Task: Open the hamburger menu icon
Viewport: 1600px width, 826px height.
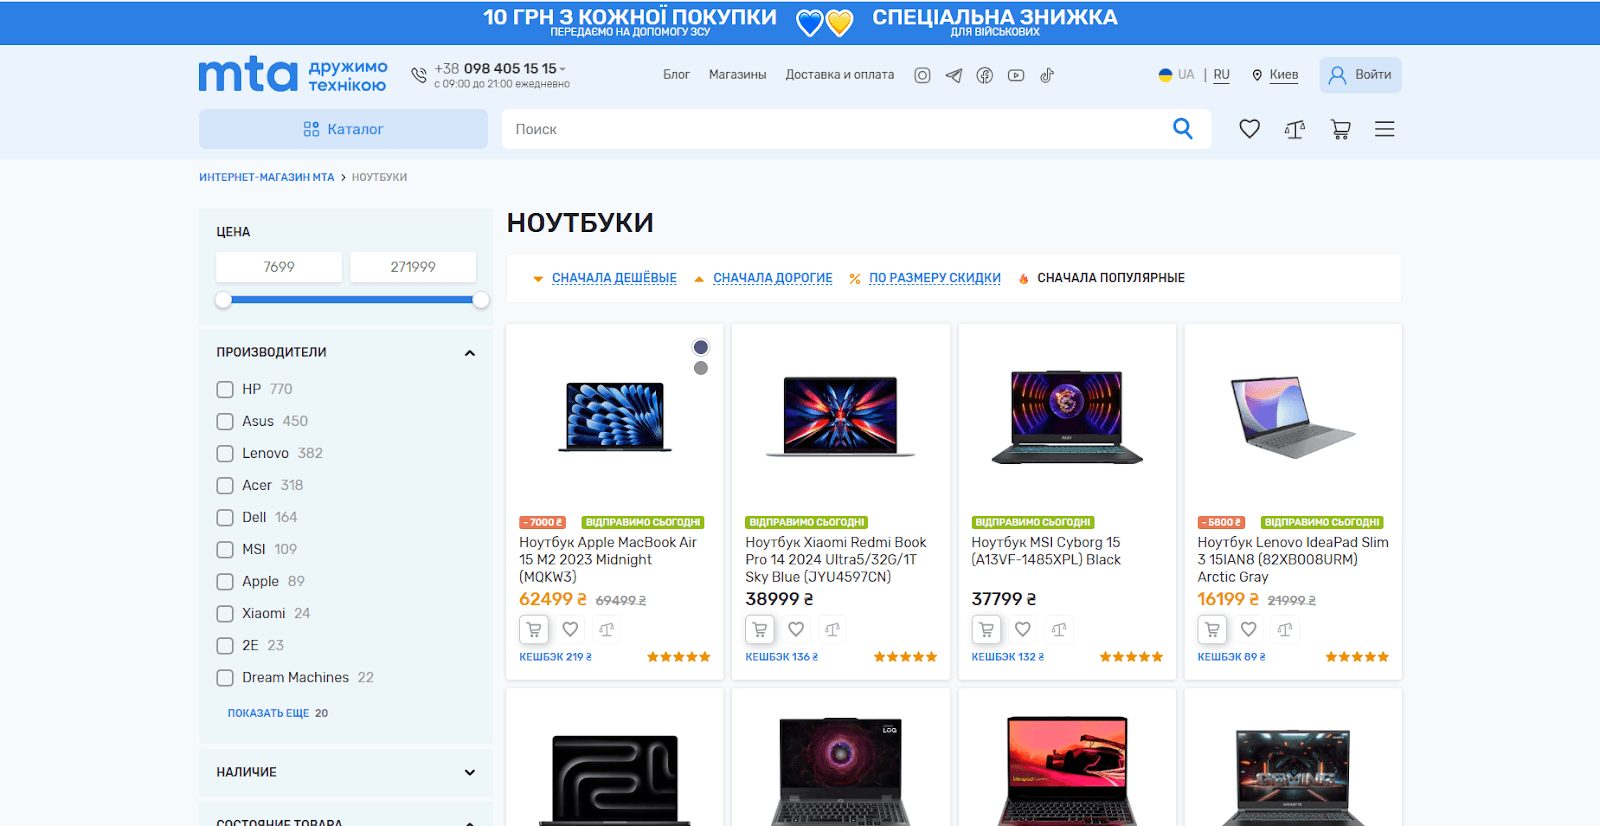Action: click(1385, 129)
